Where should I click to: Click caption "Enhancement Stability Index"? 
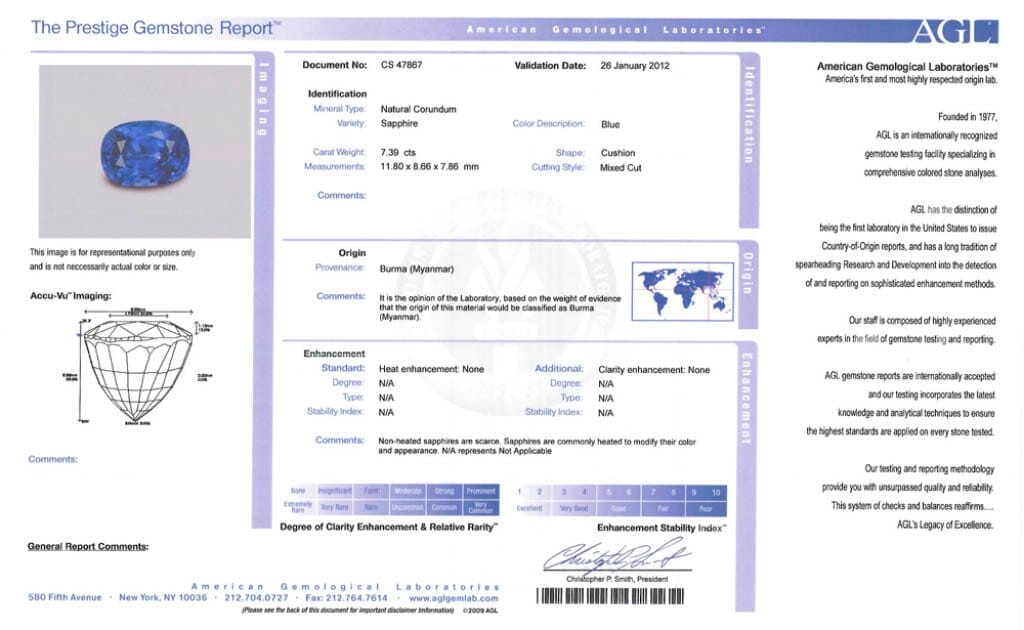coord(662,528)
